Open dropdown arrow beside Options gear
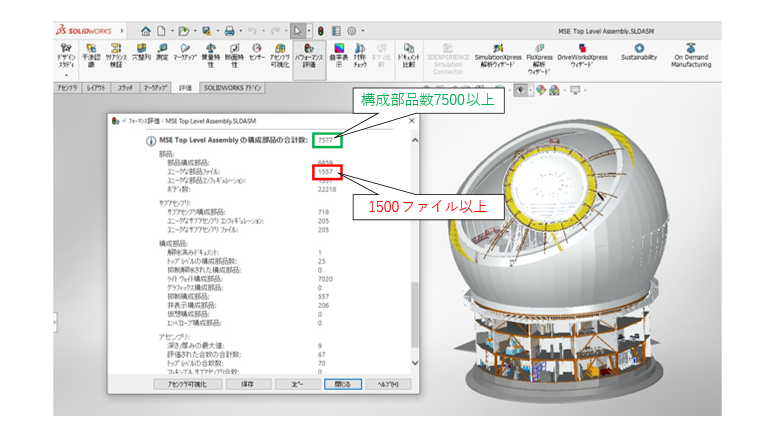The height and width of the screenshot is (436, 775). [x=363, y=31]
